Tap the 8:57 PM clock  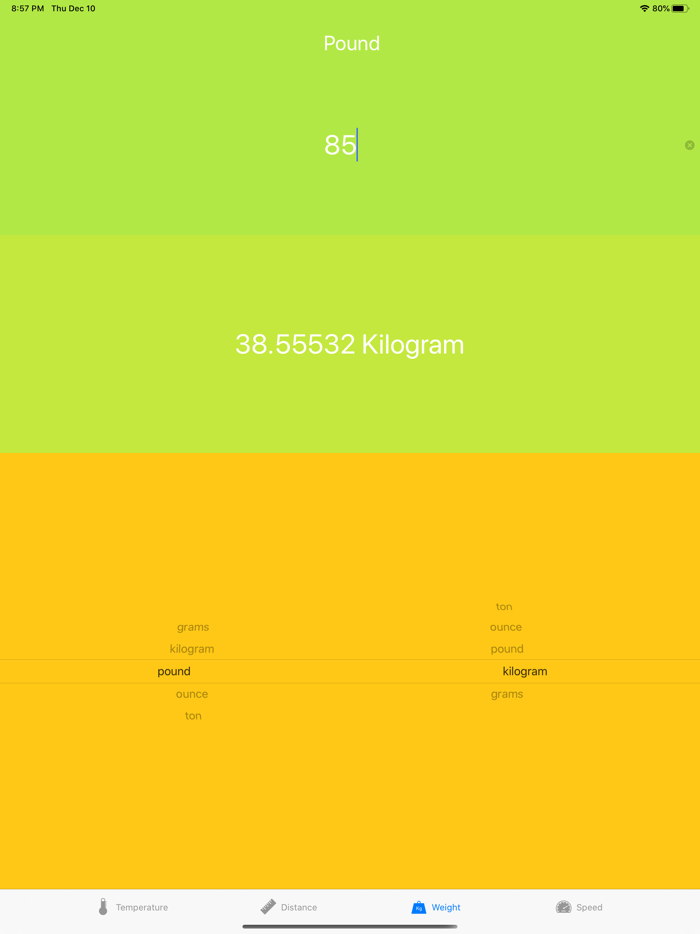pos(27,8)
